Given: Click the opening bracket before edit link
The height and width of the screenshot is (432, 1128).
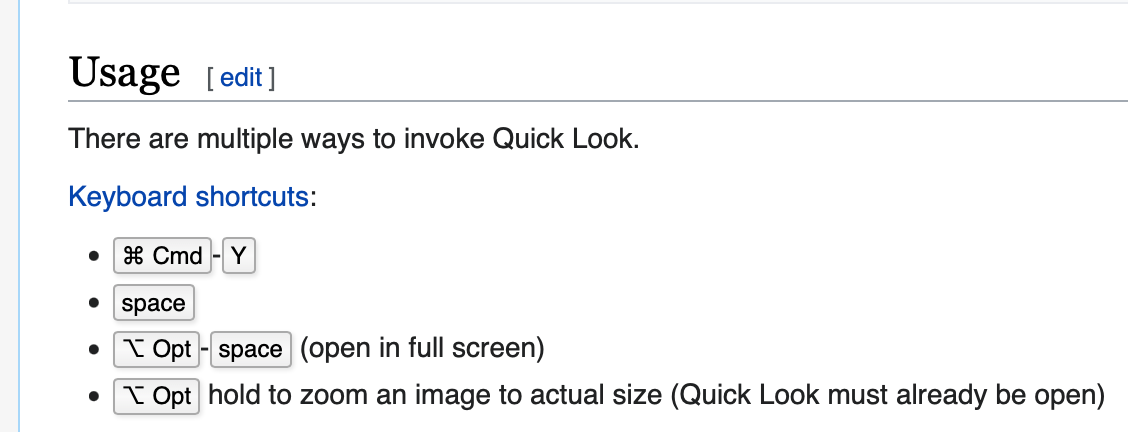Looking at the screenshot, I should pos(210,78).
